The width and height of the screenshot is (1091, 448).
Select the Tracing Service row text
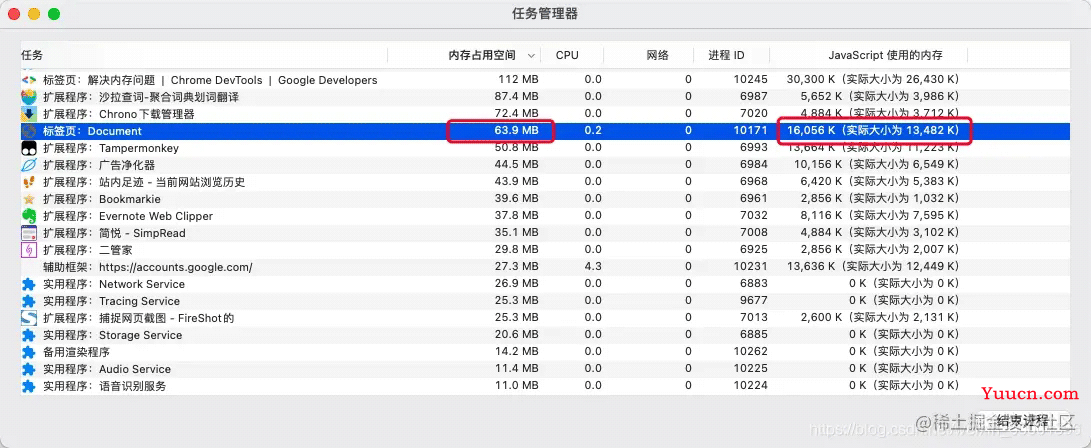(111, 301)
